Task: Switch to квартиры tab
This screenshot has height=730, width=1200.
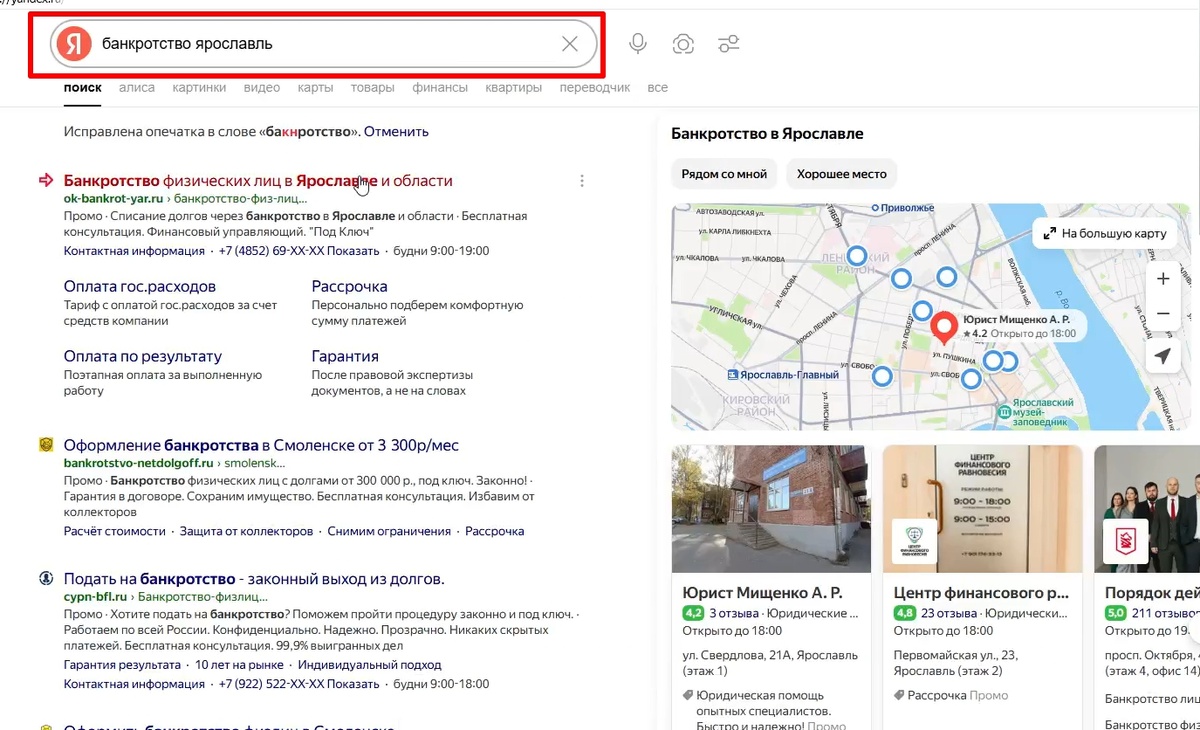Action: pos(514,88)
